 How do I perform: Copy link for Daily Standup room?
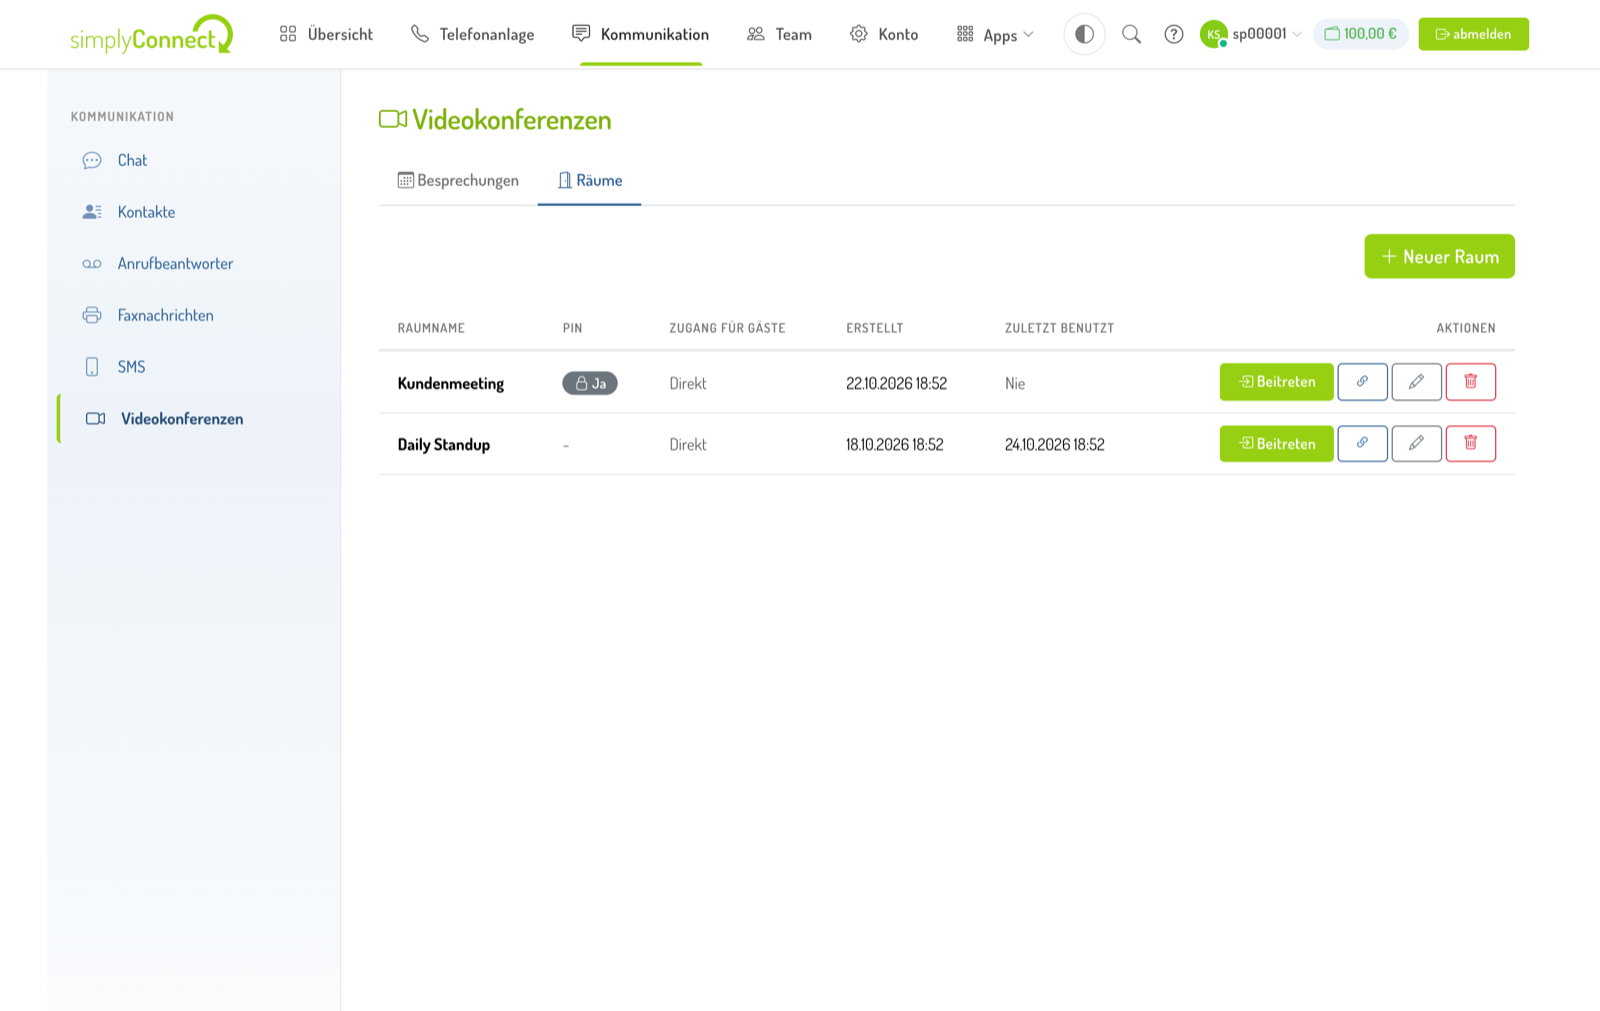(1362, 444)
